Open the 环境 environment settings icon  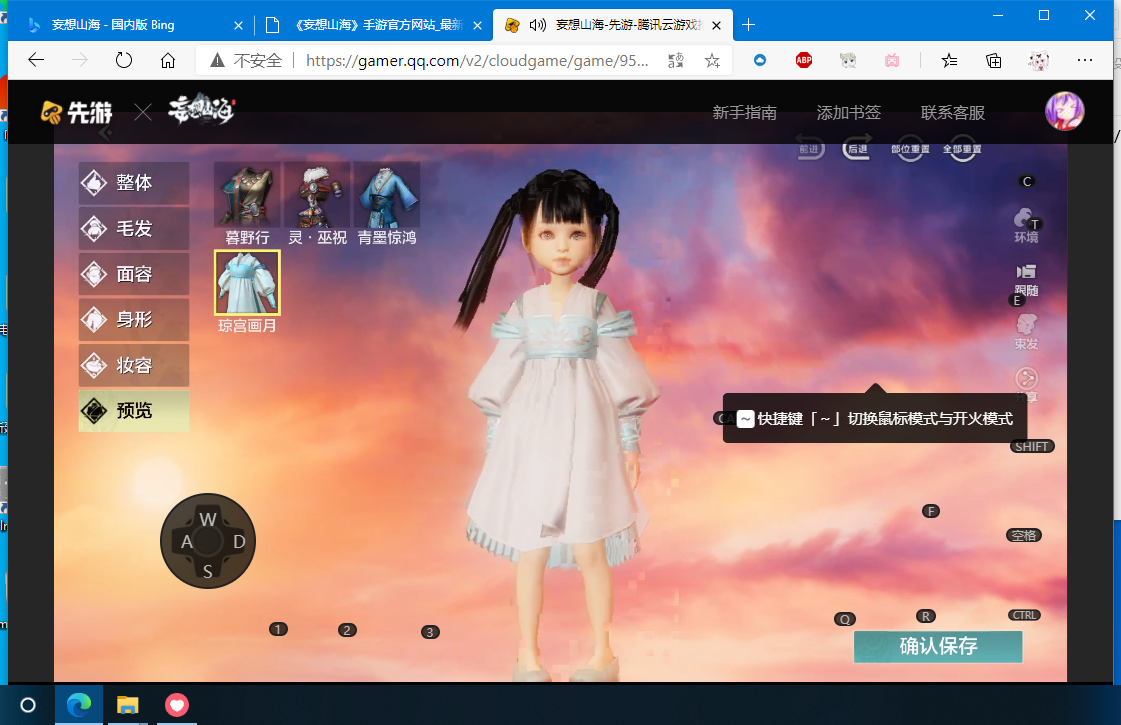tap(1026, 226)
